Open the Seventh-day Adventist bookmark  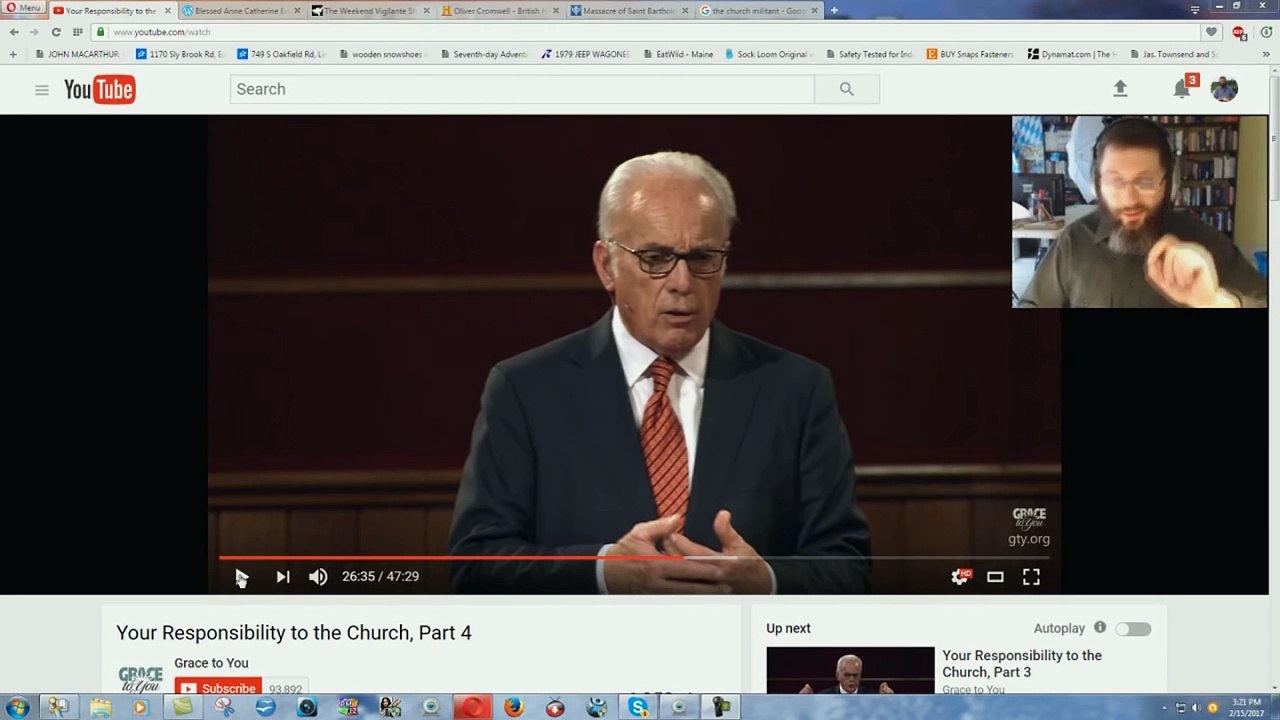pos(484,54)
